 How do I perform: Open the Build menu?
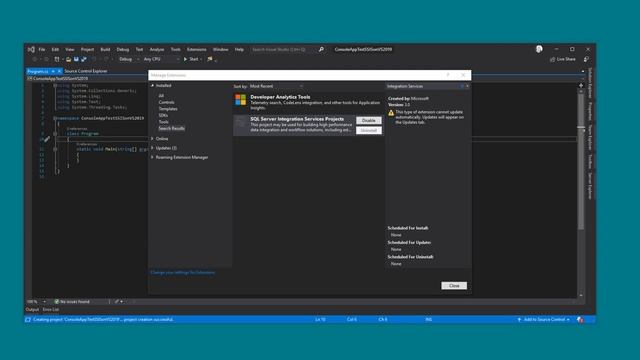(x=105, y=49)
